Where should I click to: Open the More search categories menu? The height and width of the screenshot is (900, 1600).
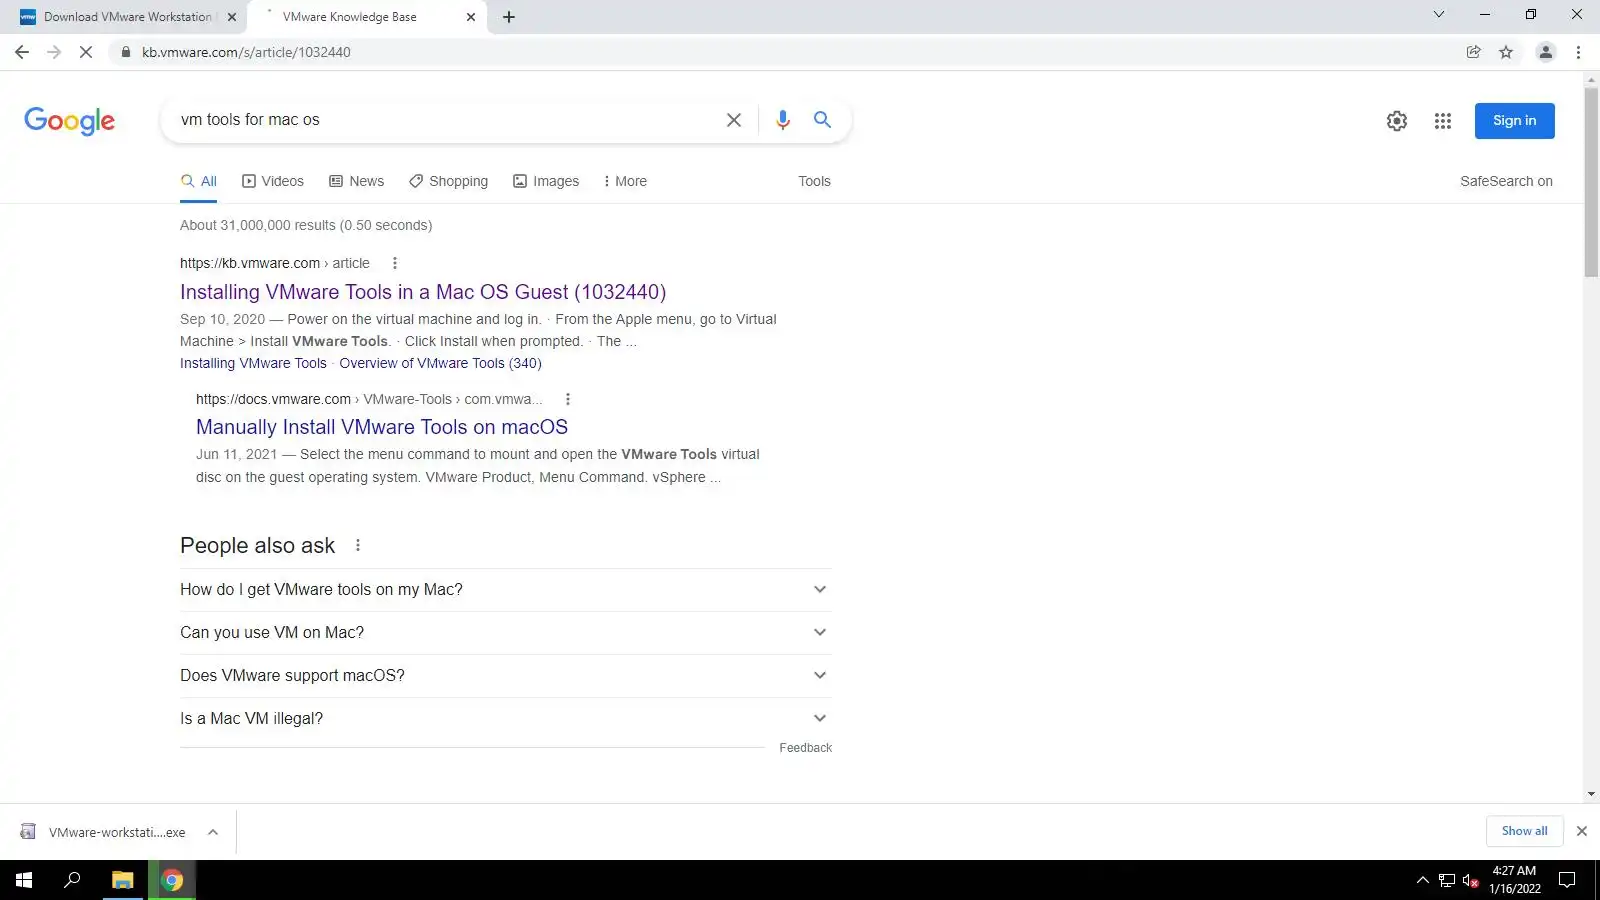click(x=625, y=181)
